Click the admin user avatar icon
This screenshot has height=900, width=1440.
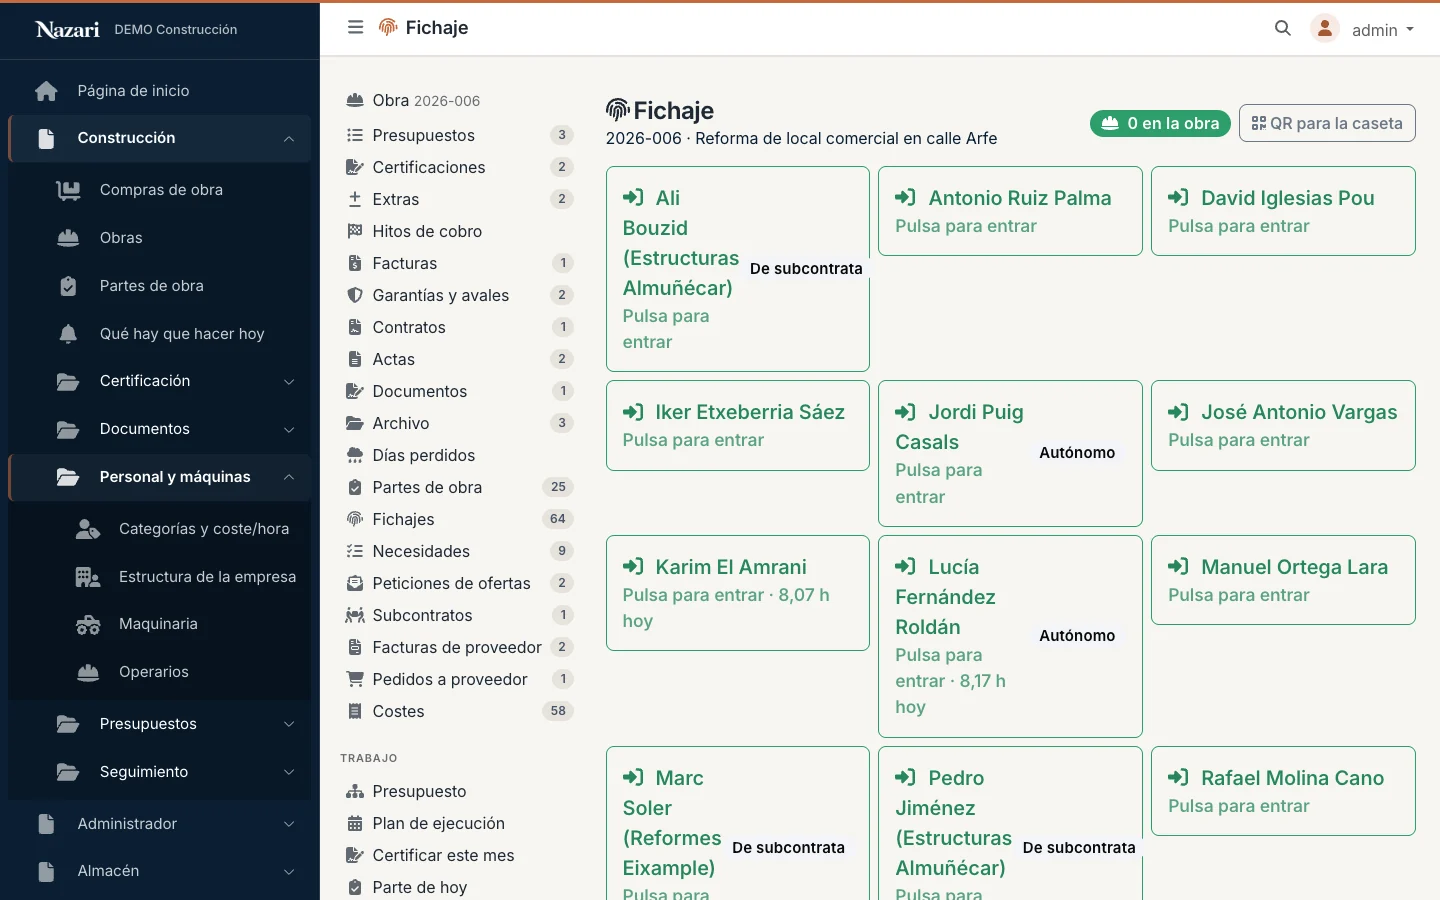point(1325,29)
